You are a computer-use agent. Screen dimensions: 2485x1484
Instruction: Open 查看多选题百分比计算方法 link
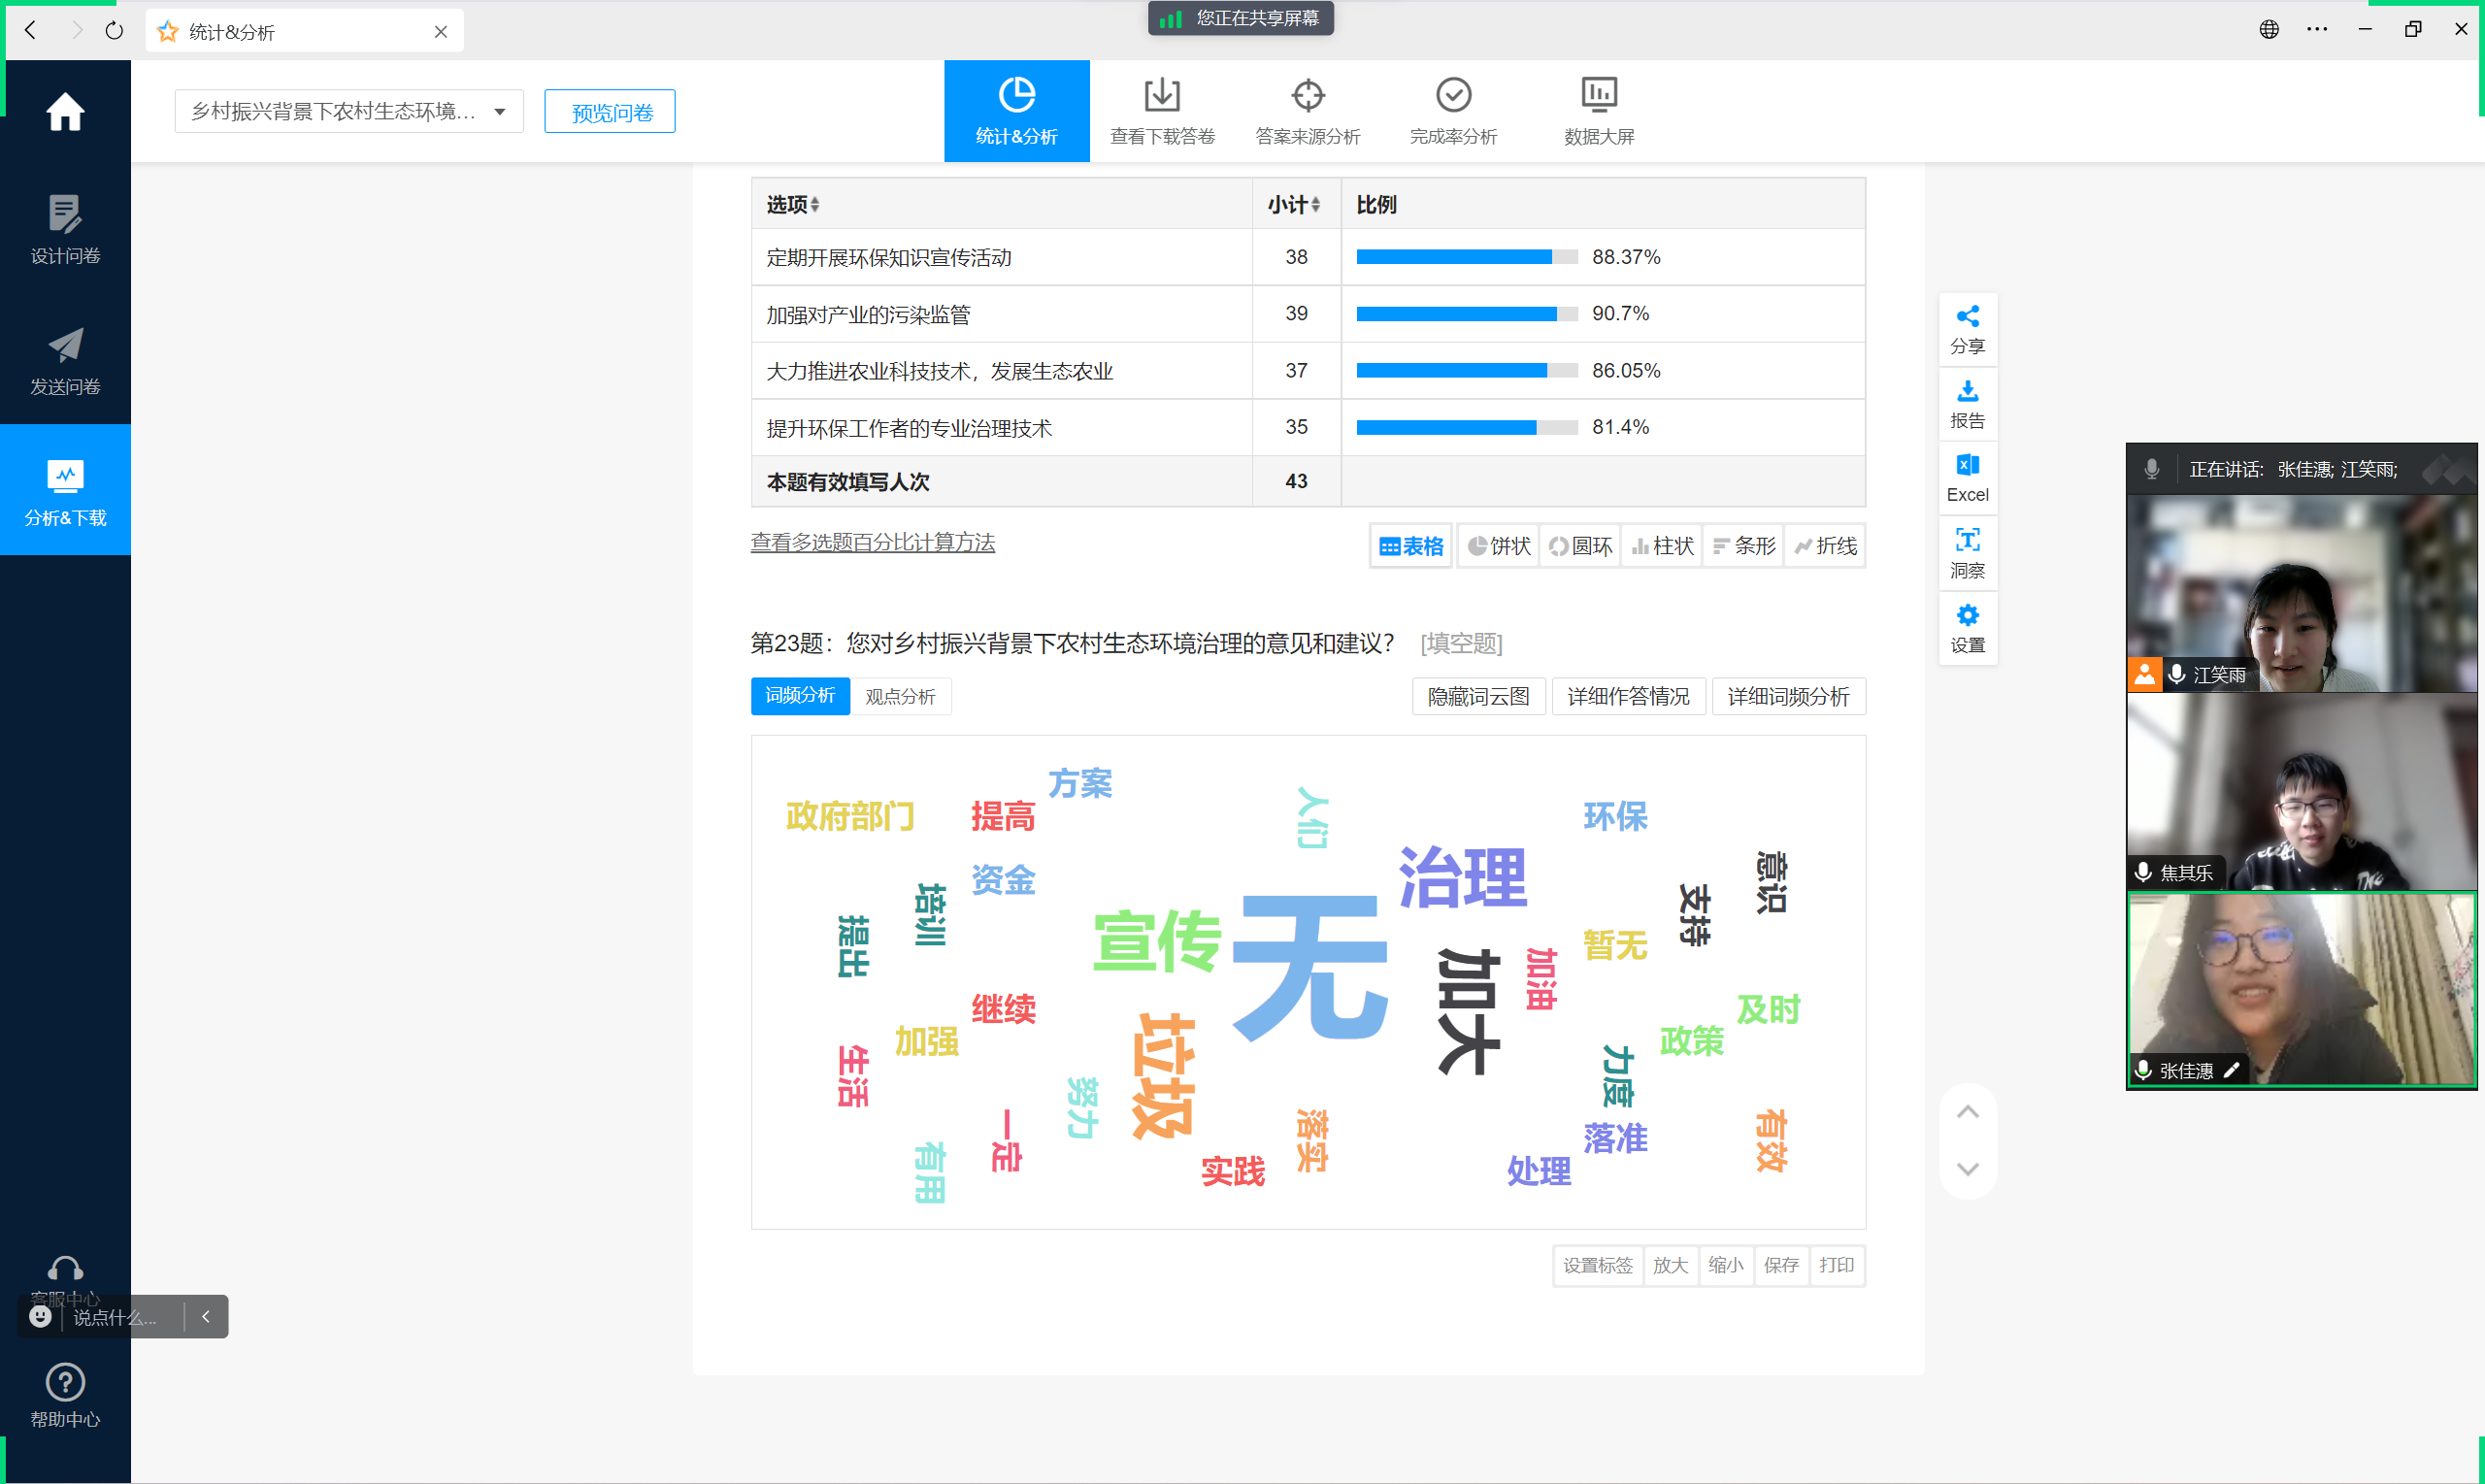(x=872, y=543)
